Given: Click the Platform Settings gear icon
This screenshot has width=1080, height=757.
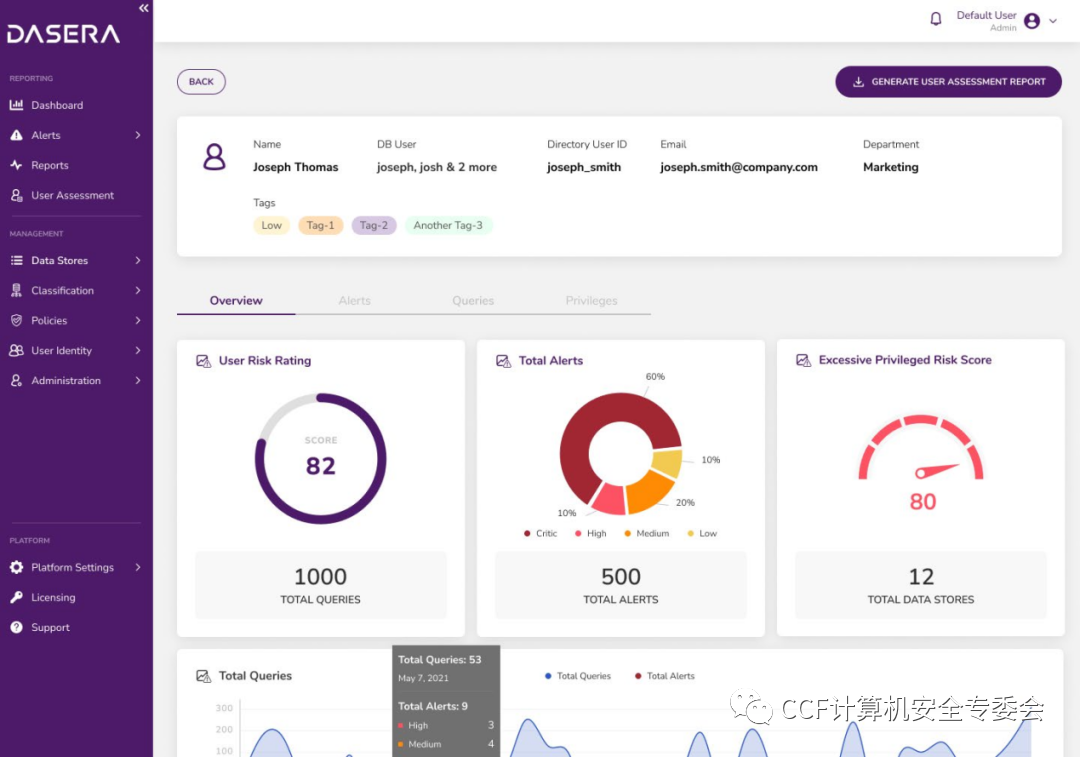Looking at the screenshot, I should tap(17, 568).
